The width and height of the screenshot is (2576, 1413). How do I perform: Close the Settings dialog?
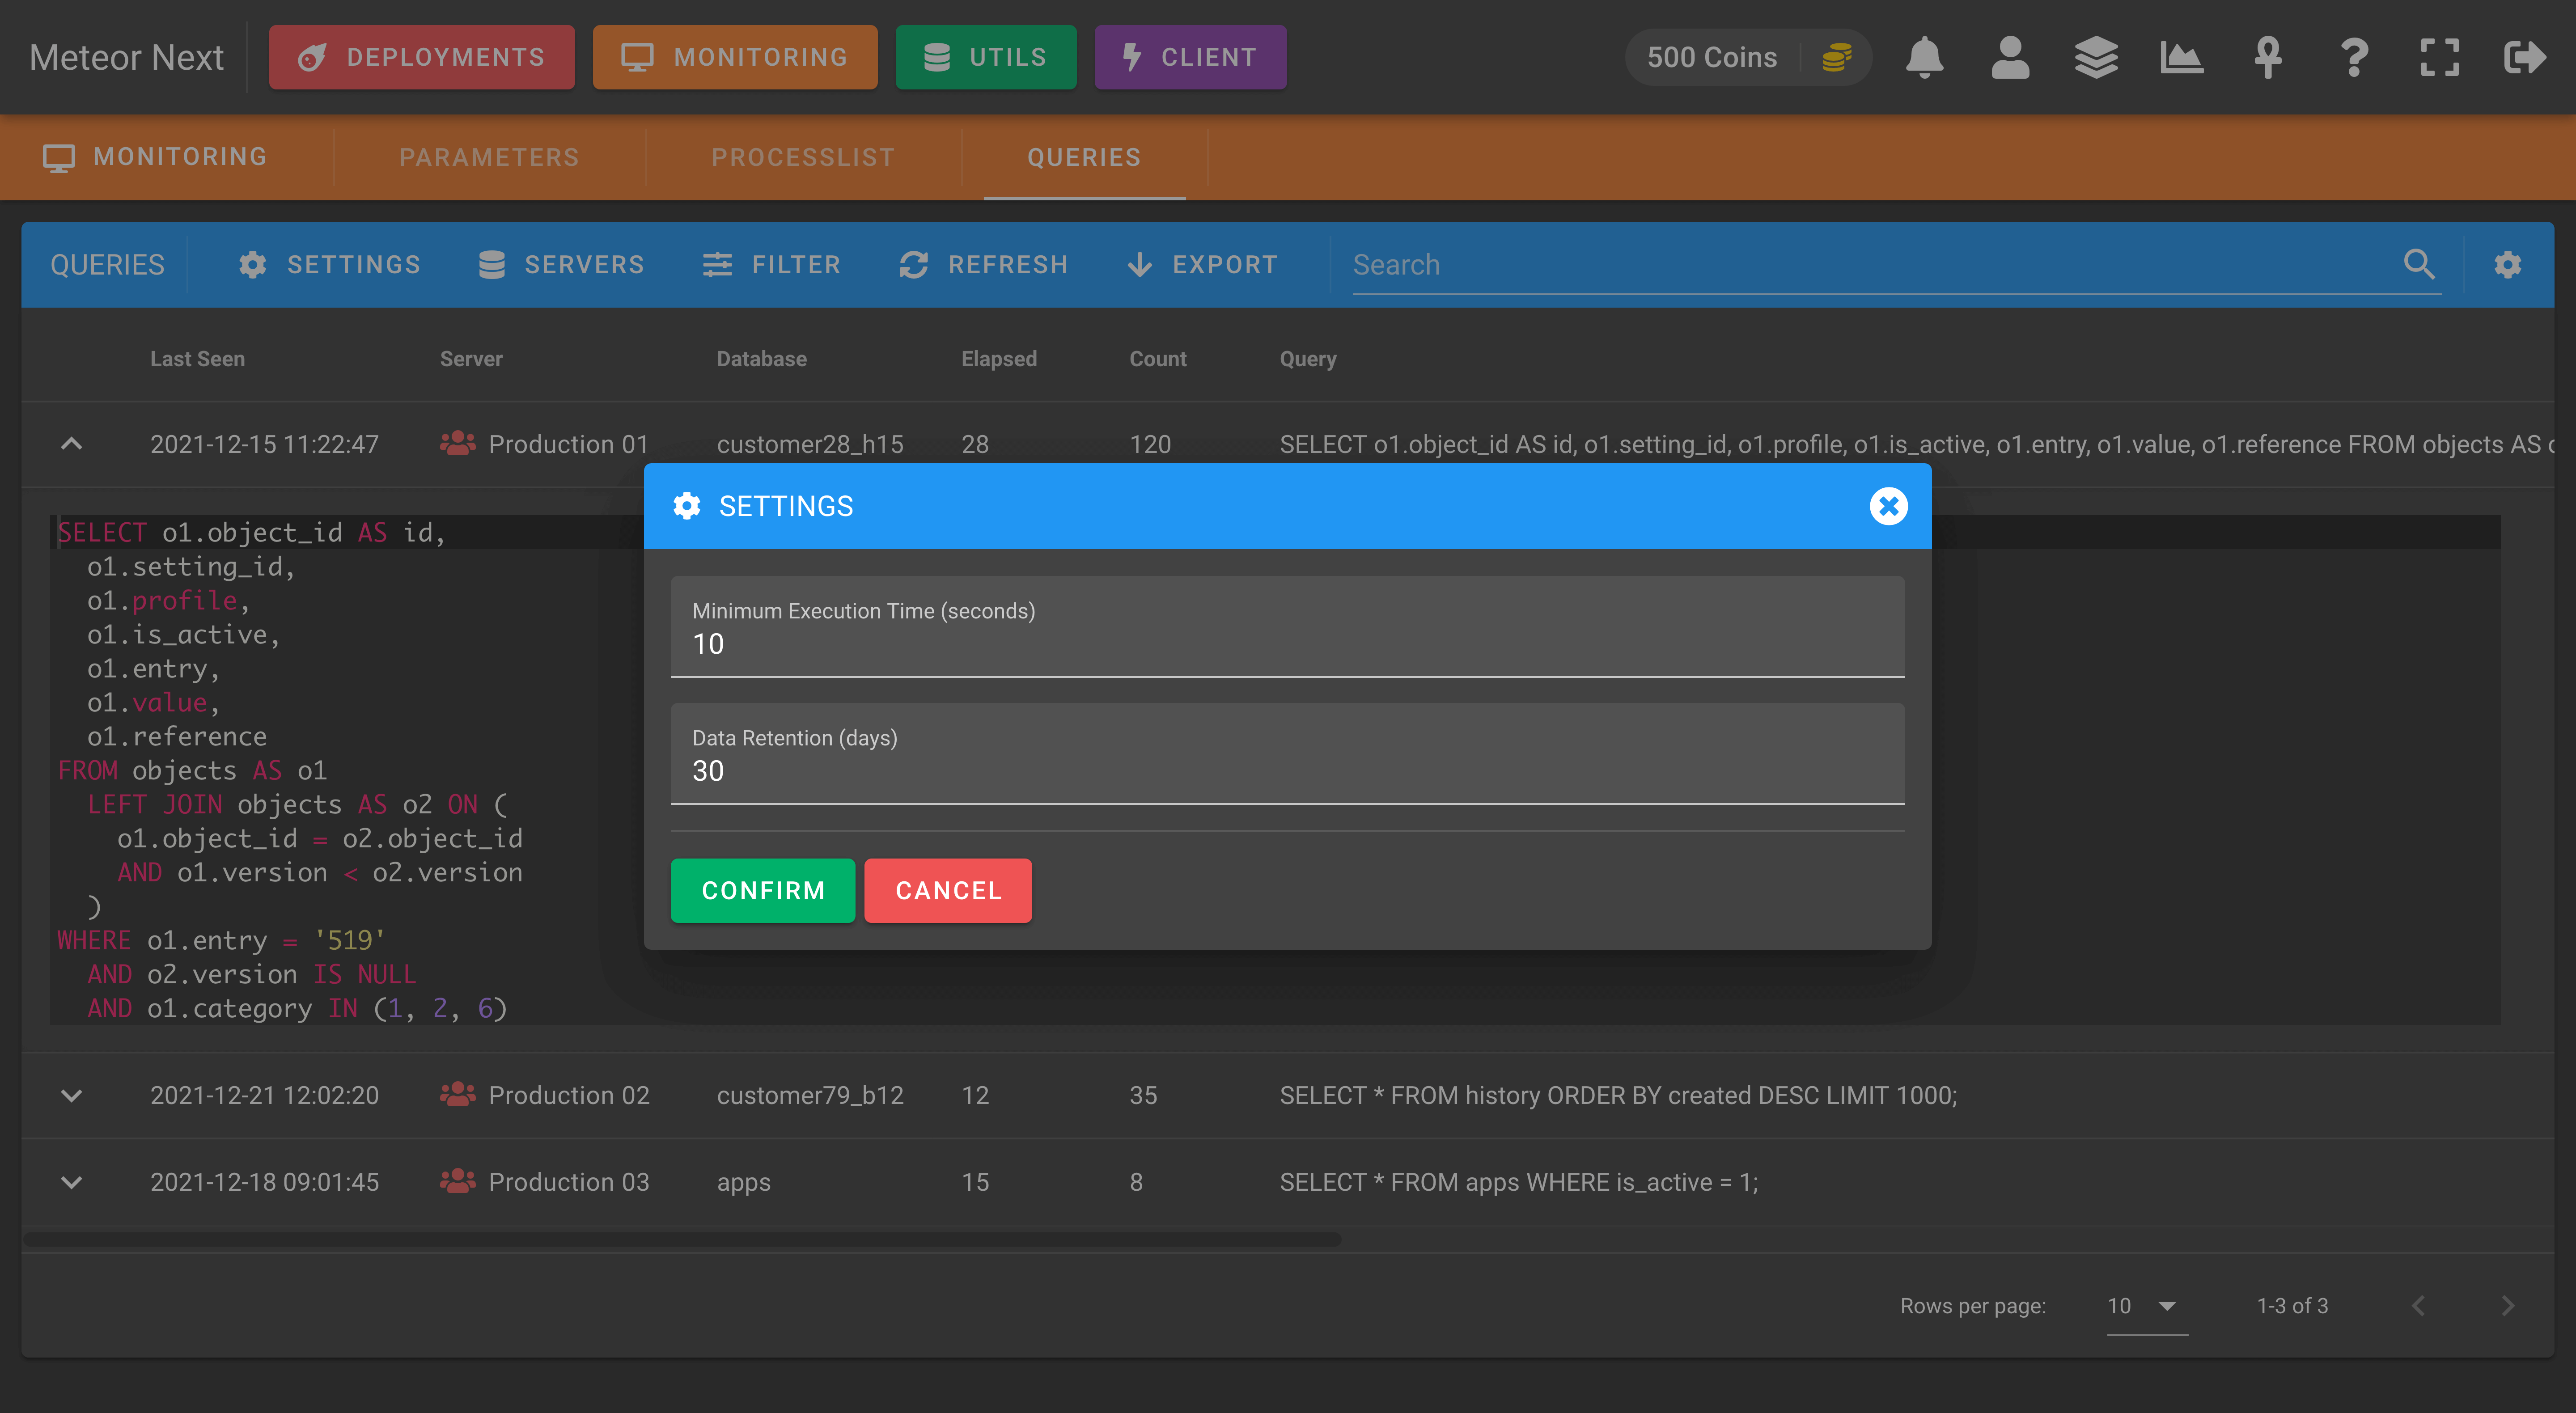click(x=1888, y=506)
